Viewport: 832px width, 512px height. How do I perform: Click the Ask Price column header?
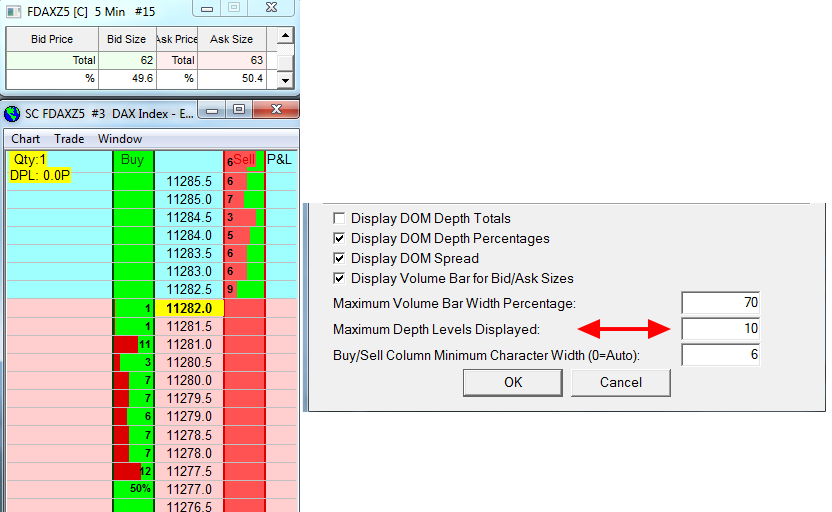177,39
